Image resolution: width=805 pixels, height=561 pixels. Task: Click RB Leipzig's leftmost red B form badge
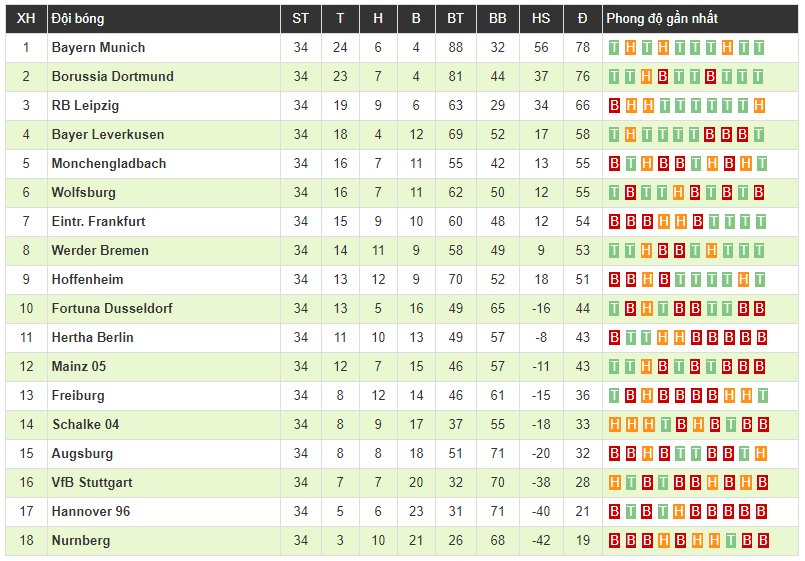coord(615,106)
